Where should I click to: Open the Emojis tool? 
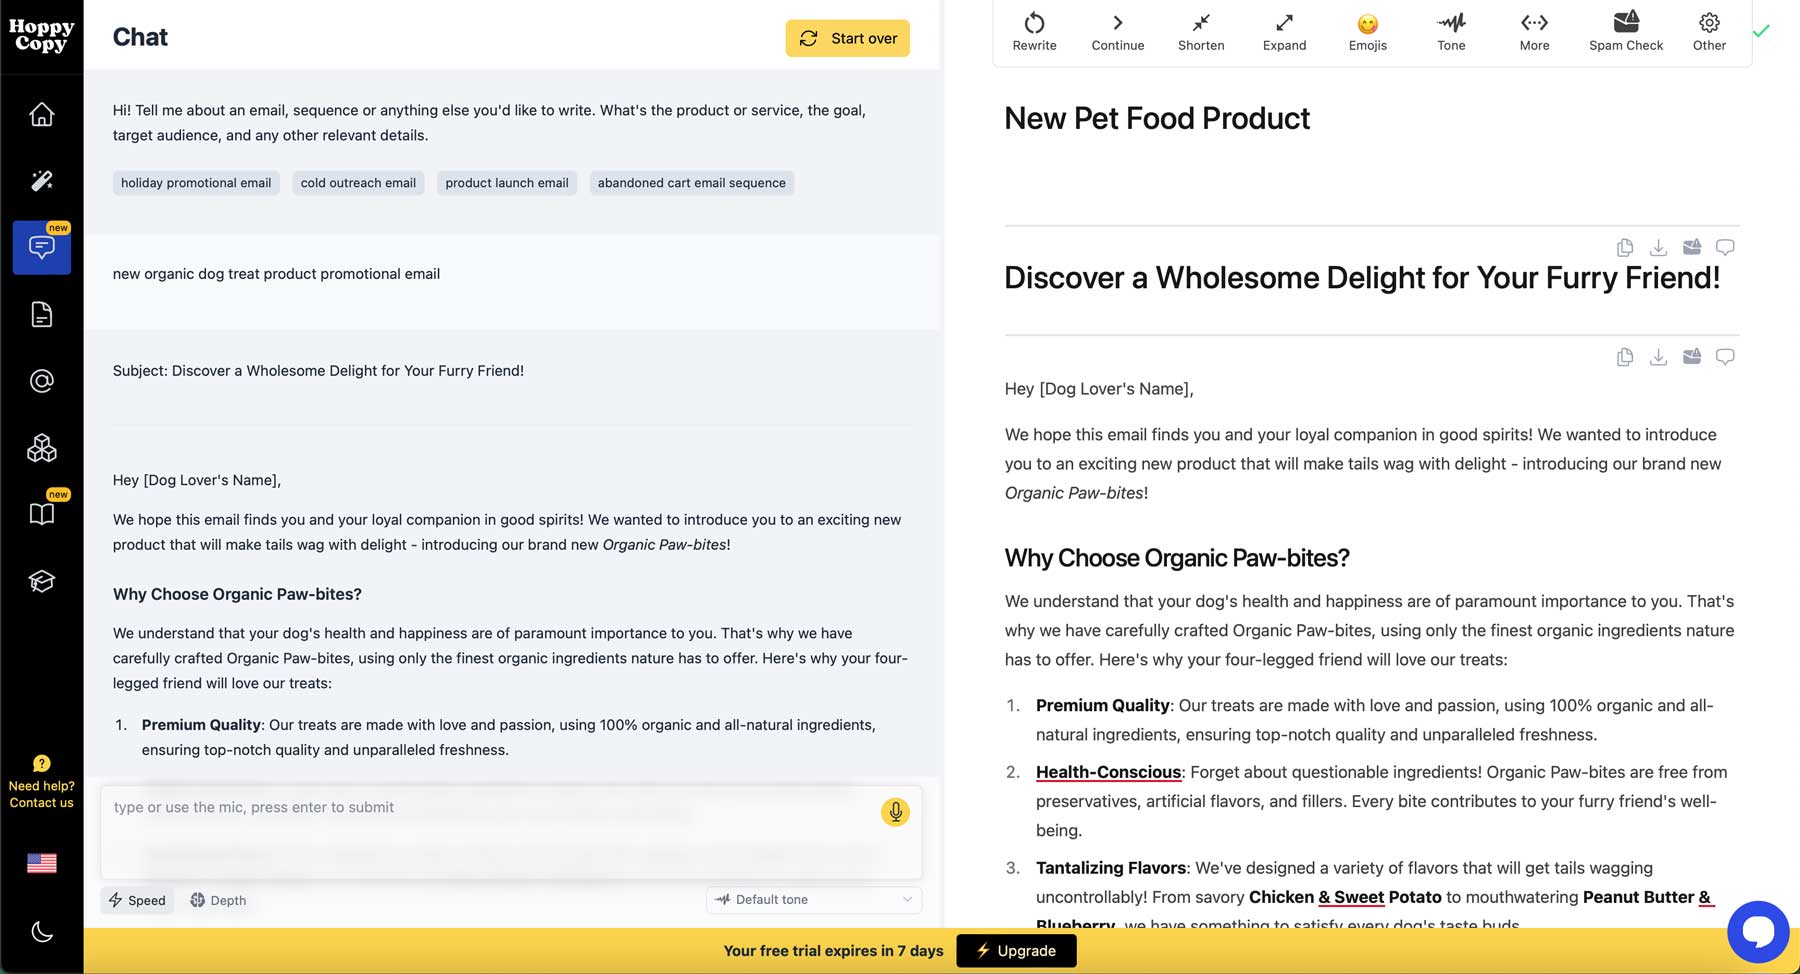click(x=1367, y=32)
